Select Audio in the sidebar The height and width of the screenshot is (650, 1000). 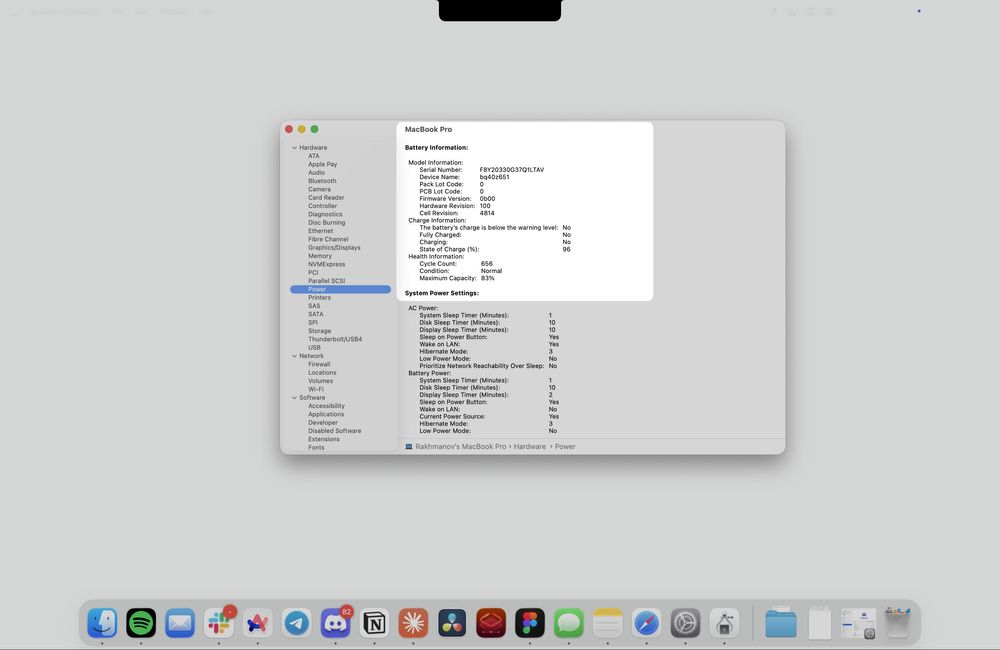pyautogui.click(x=316, y=172)
